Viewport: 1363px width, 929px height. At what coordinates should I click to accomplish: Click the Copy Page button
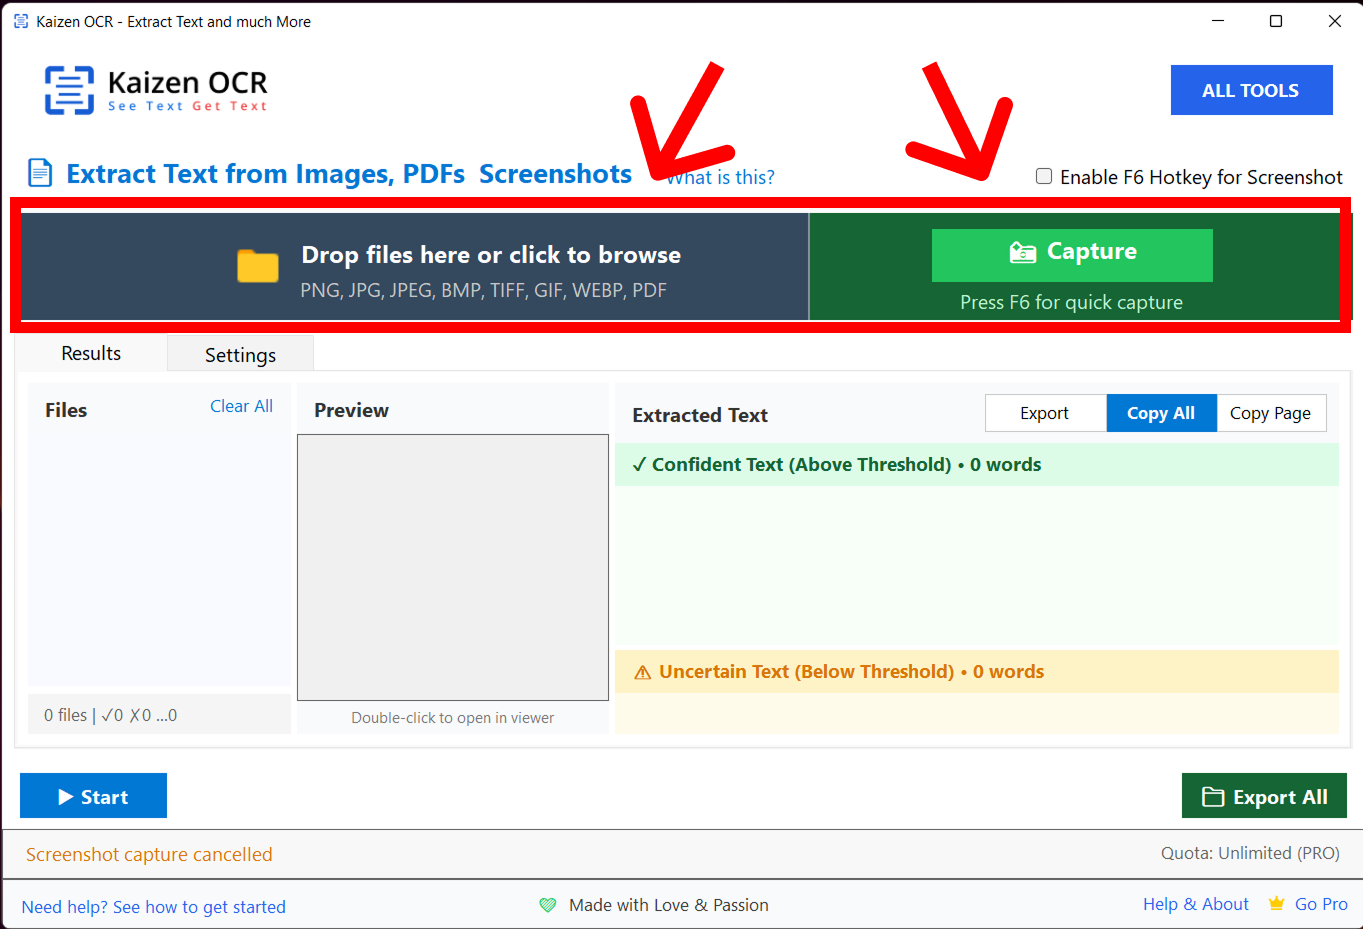(1270, 413)
